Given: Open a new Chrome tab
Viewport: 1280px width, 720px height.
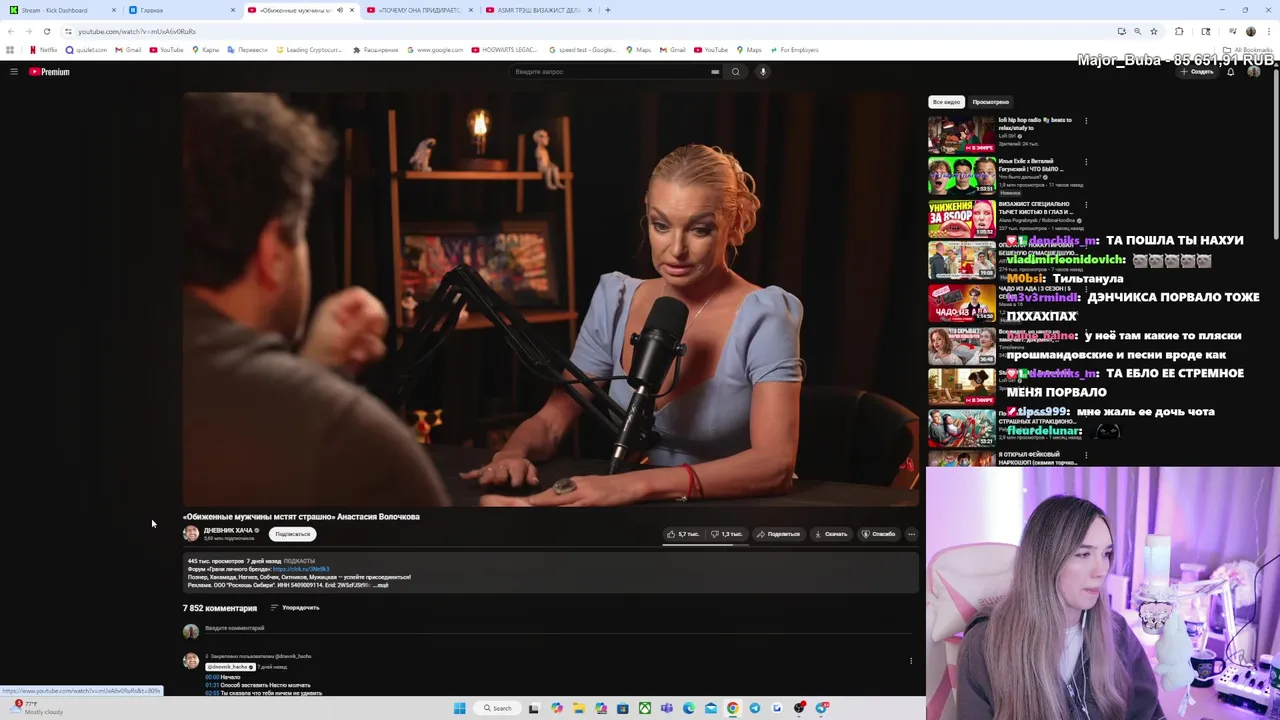Looking at the screenshot, I should [x=608, y=10].
